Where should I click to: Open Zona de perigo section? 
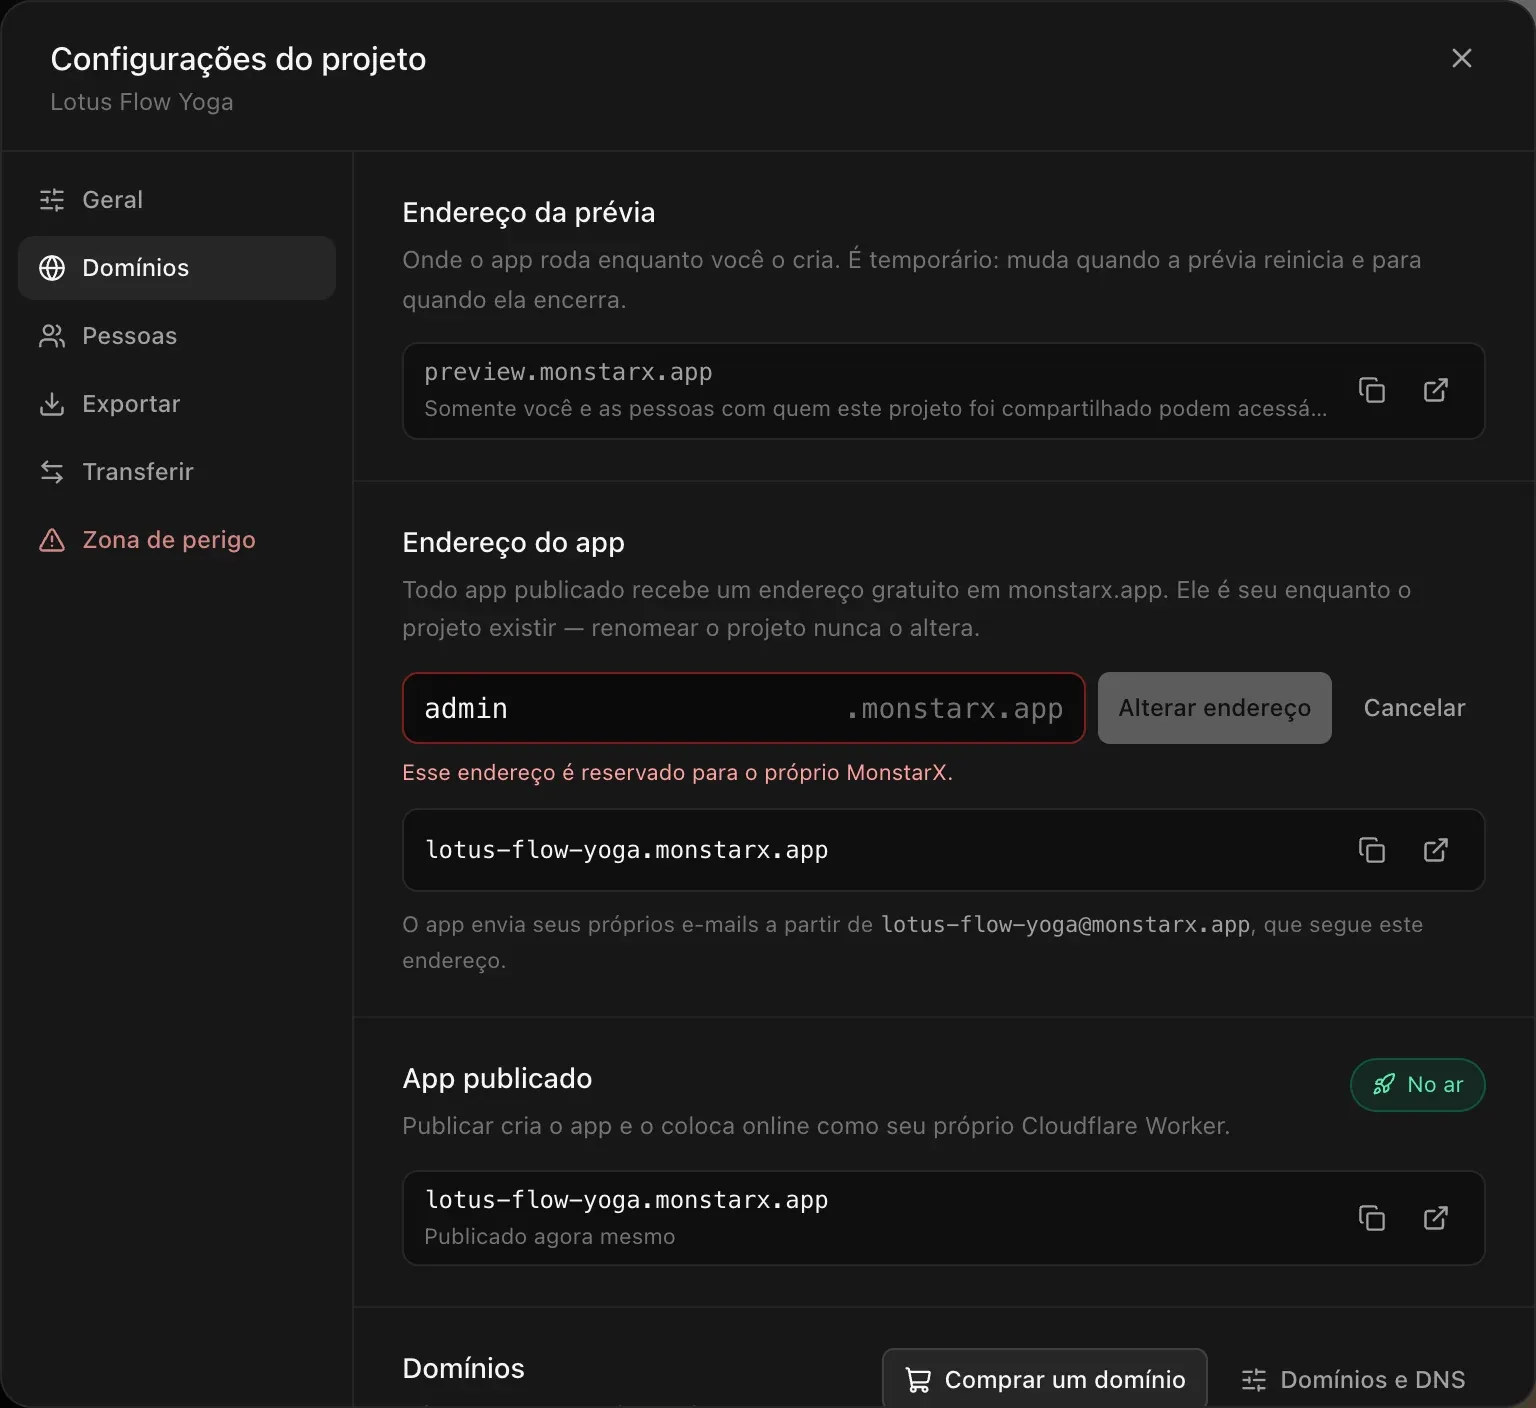(x=177, y=540)
